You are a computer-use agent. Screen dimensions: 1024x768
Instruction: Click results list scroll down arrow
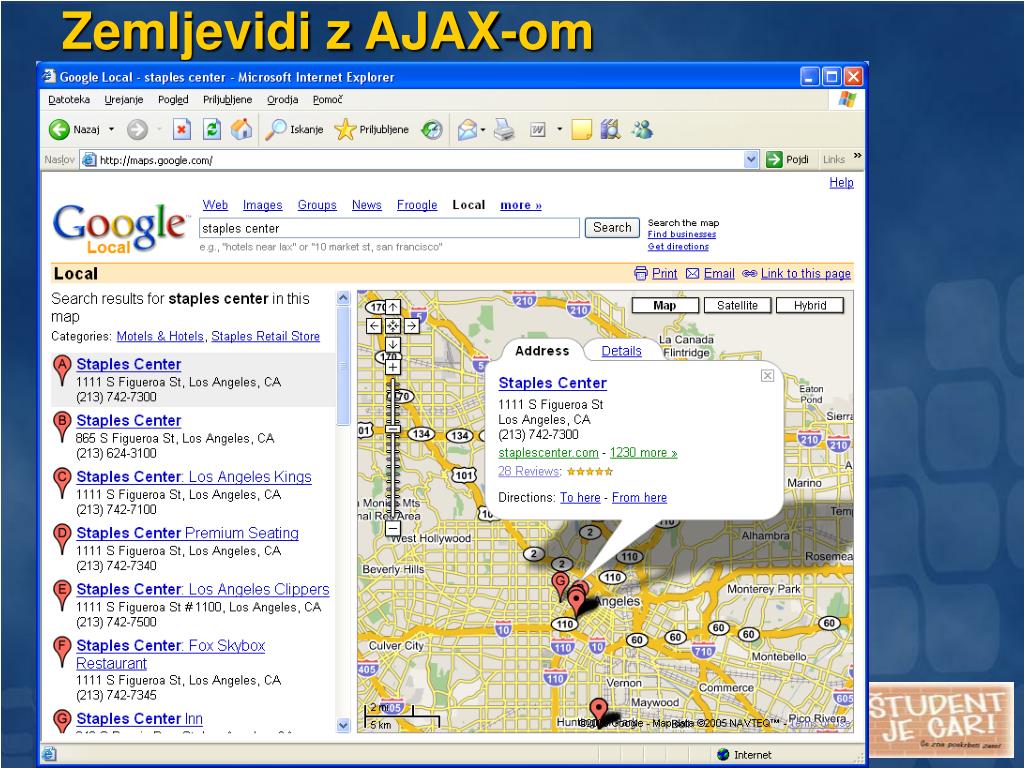[x=344, y=725]
